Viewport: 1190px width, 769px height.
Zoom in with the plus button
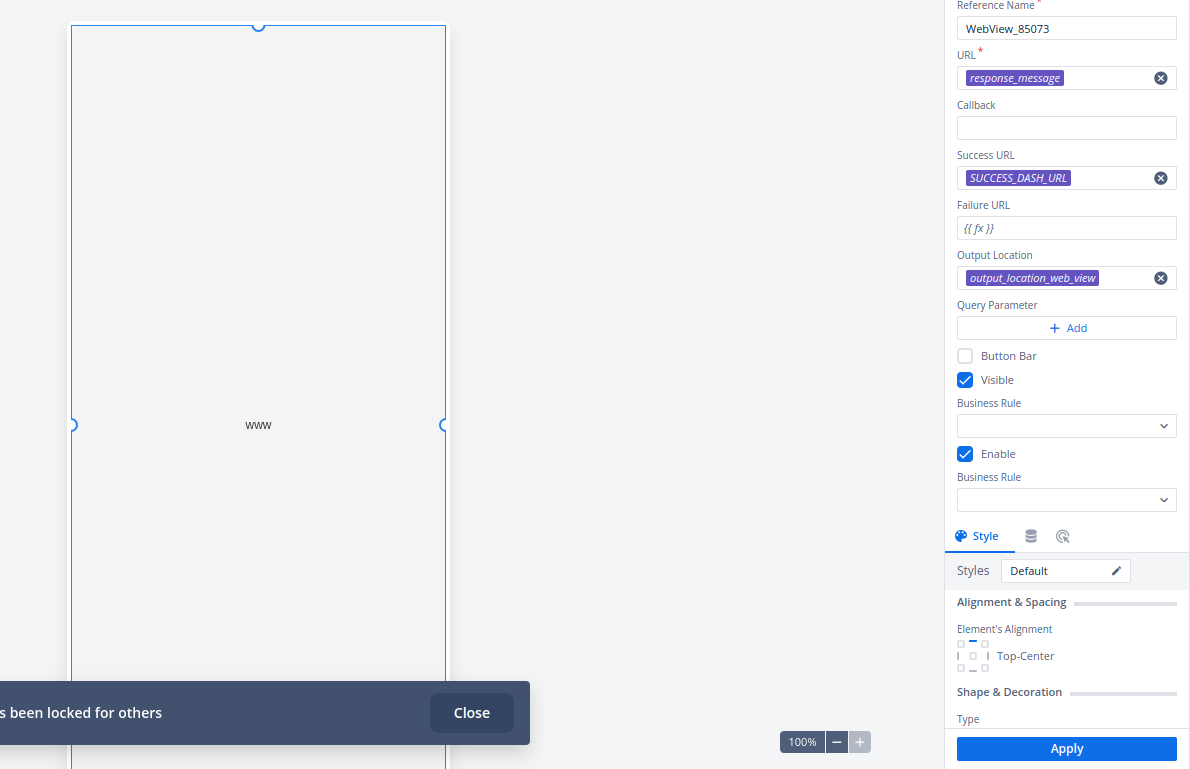(860, 742)
